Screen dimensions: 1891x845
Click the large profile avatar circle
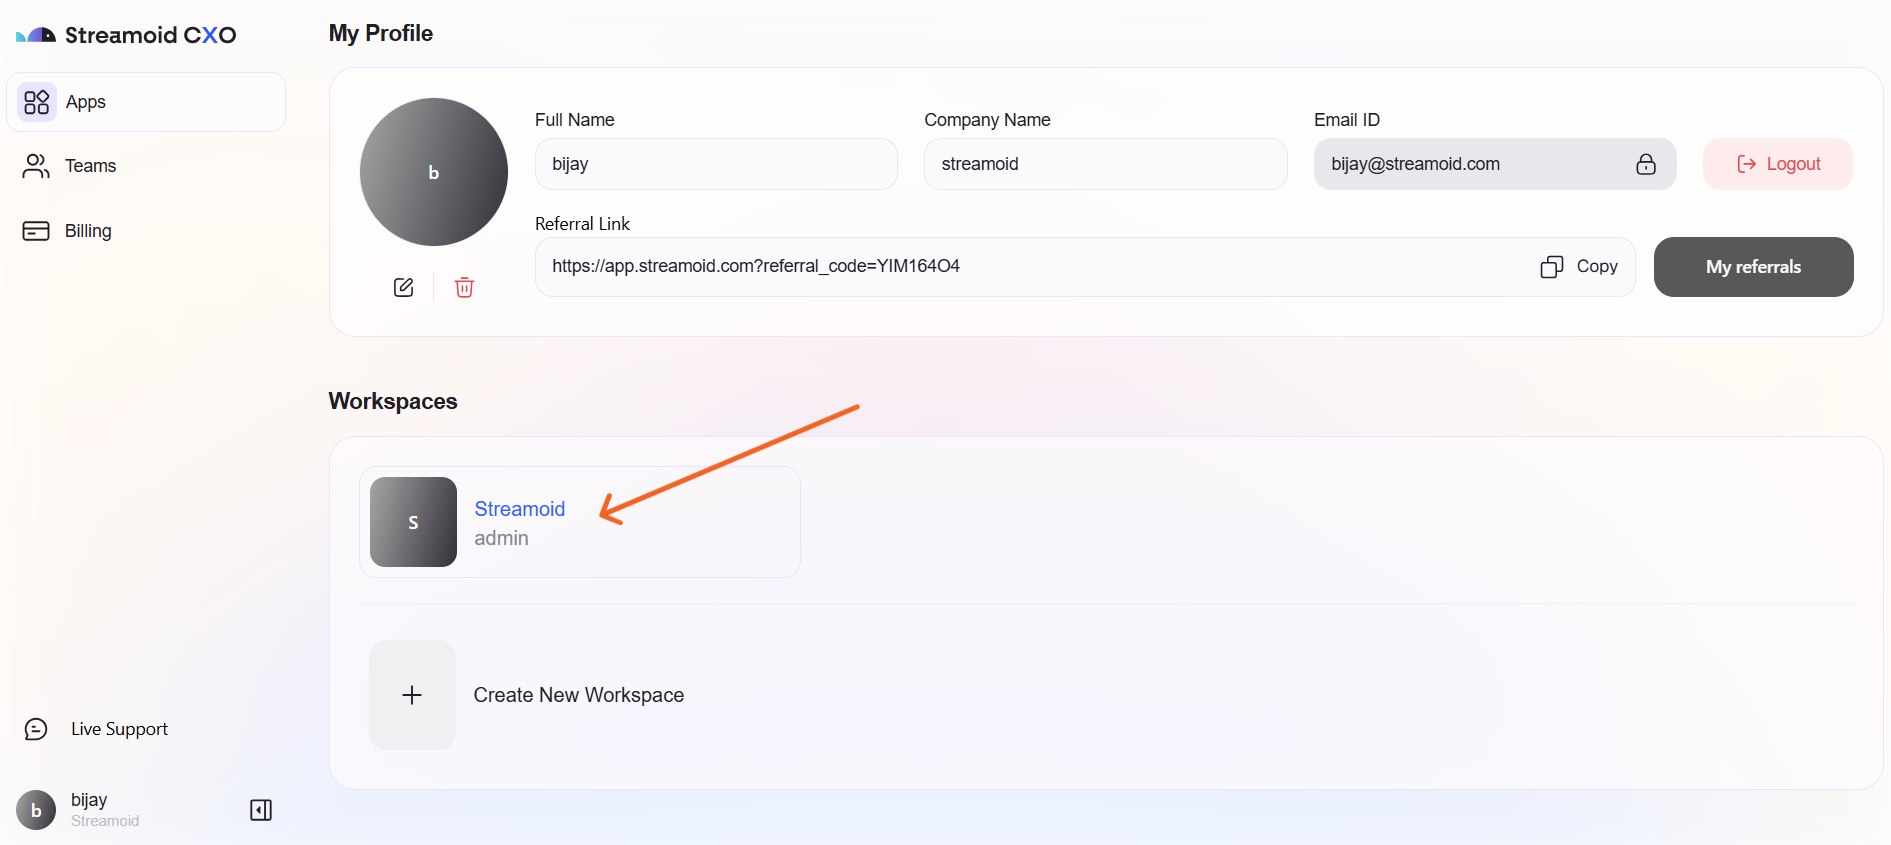pos(433,172)
